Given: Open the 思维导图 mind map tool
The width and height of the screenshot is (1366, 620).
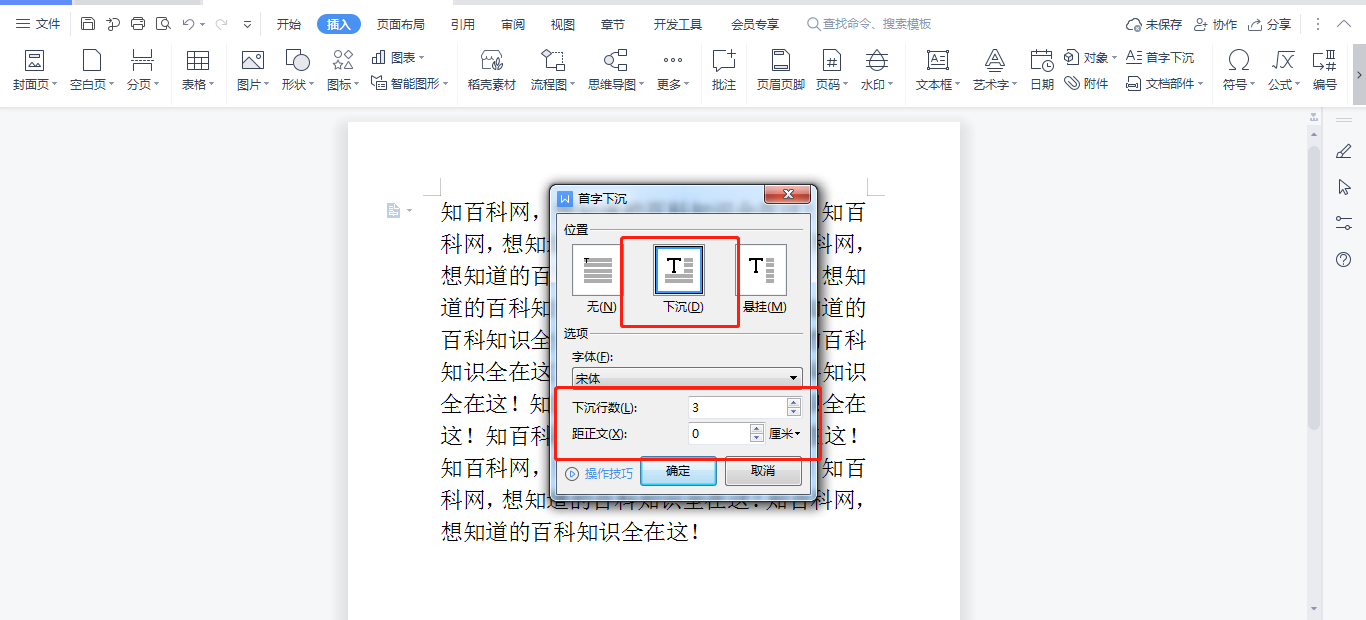Looking at the screenshot, I should pos(616,70).
